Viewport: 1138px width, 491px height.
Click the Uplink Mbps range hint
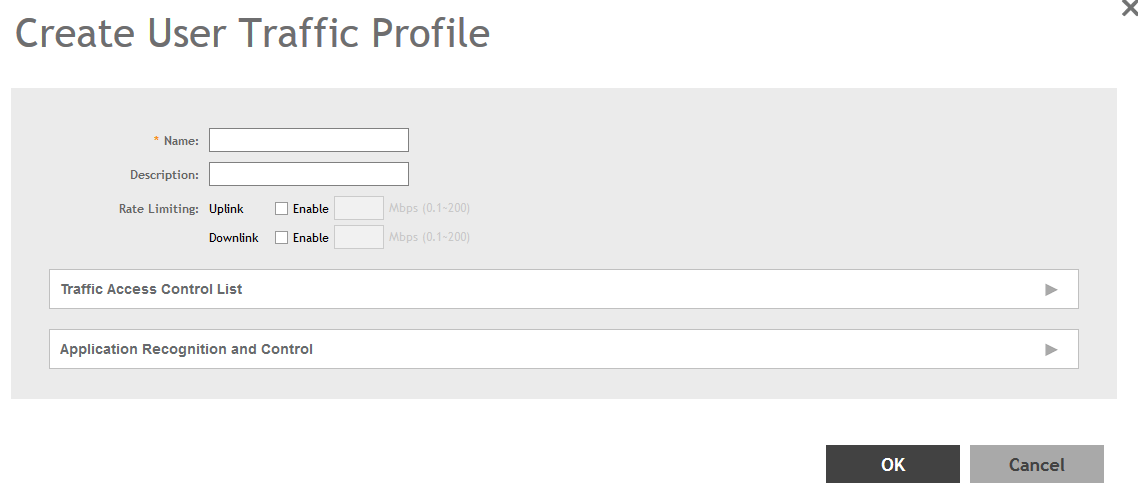click(x=429, y=209)
